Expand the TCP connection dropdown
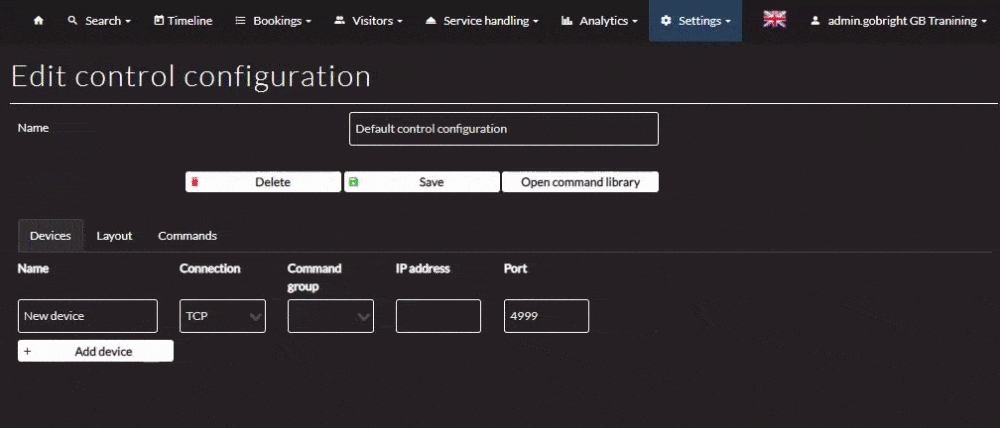This screenshot has height=428, width=1000. [222, 316]
